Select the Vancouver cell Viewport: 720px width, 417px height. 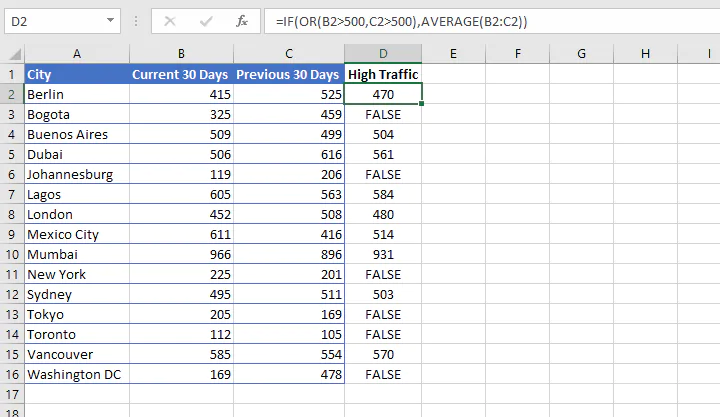(x=77, y=354)
